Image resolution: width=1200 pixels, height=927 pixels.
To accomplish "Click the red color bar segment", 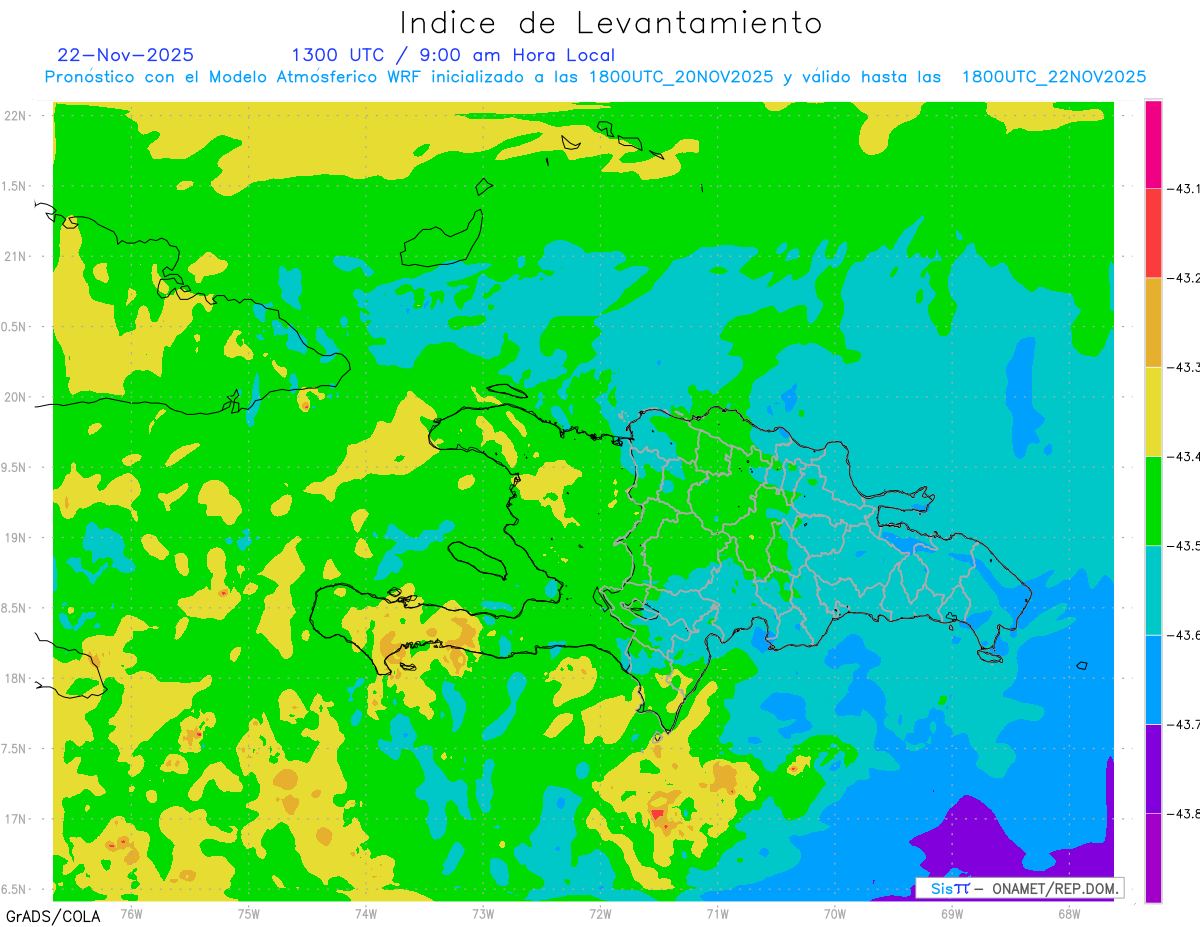I will coord(1153,233).
